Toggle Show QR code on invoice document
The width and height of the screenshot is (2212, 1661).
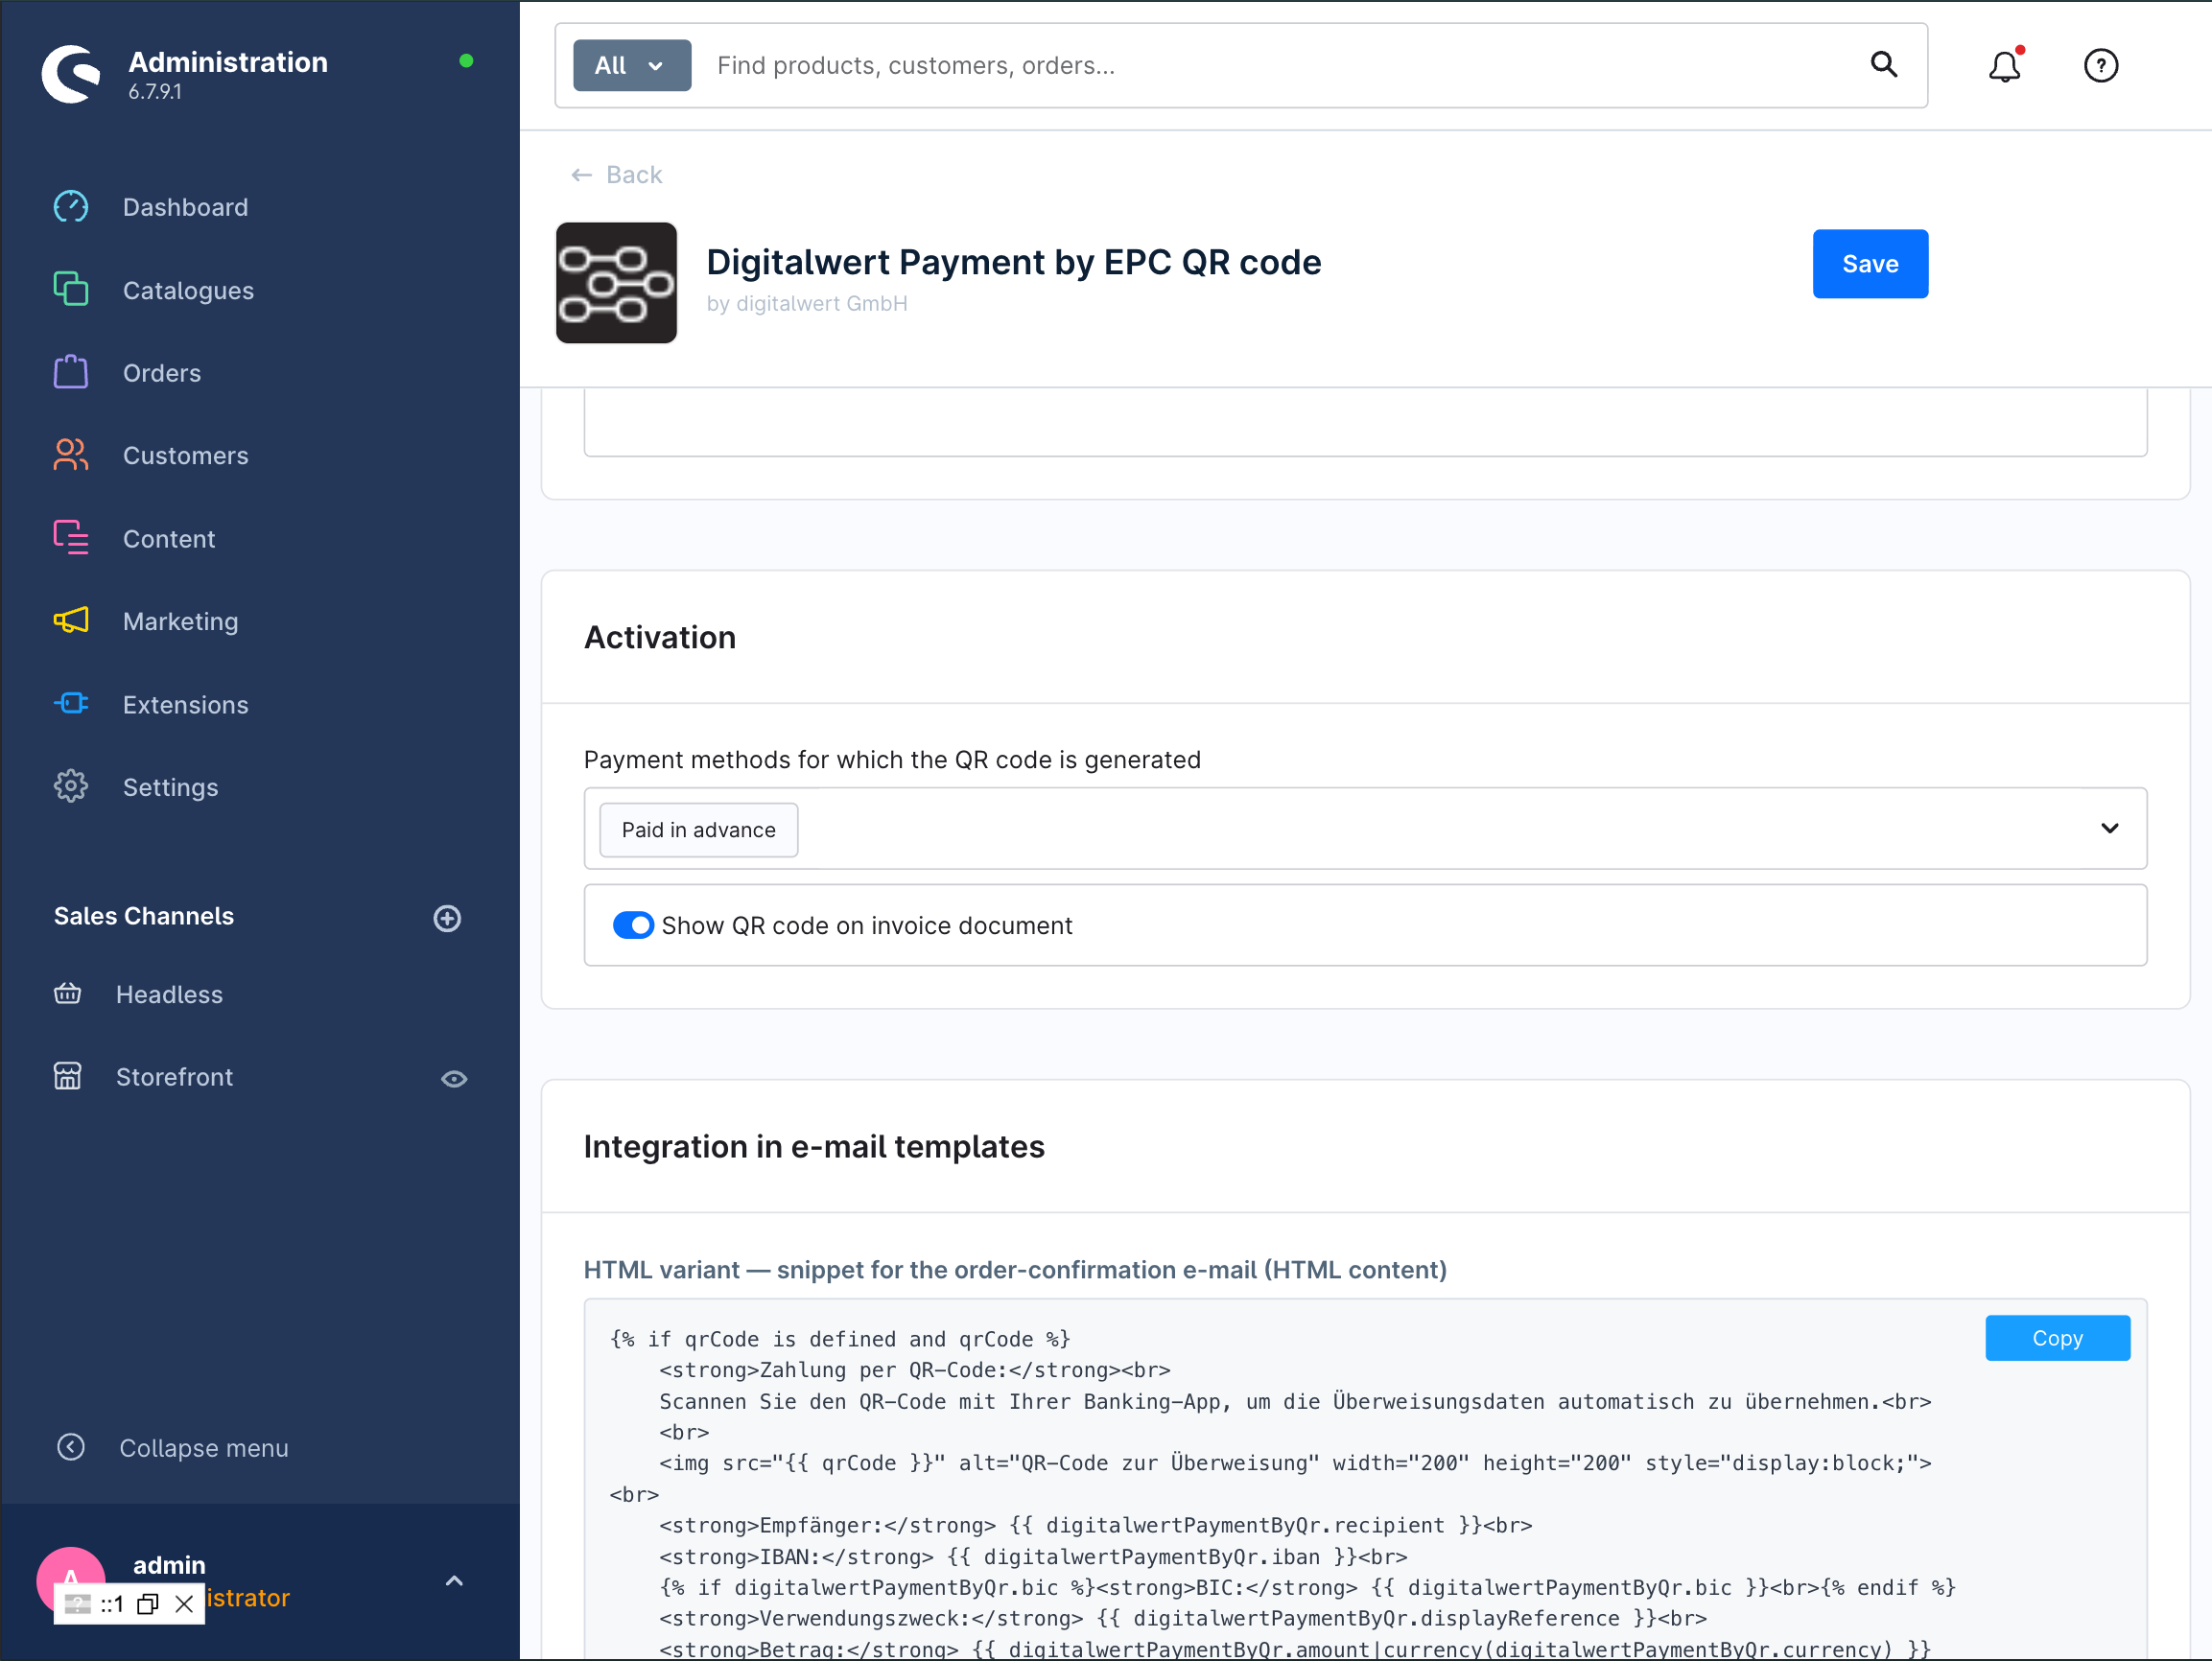click(633, 925)
